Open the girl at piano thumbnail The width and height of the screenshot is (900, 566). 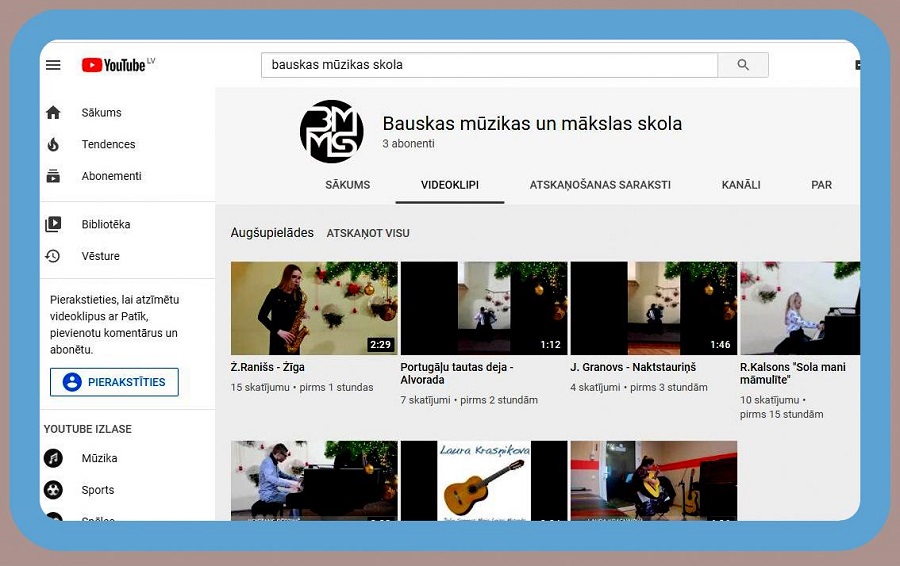point(800,308)
